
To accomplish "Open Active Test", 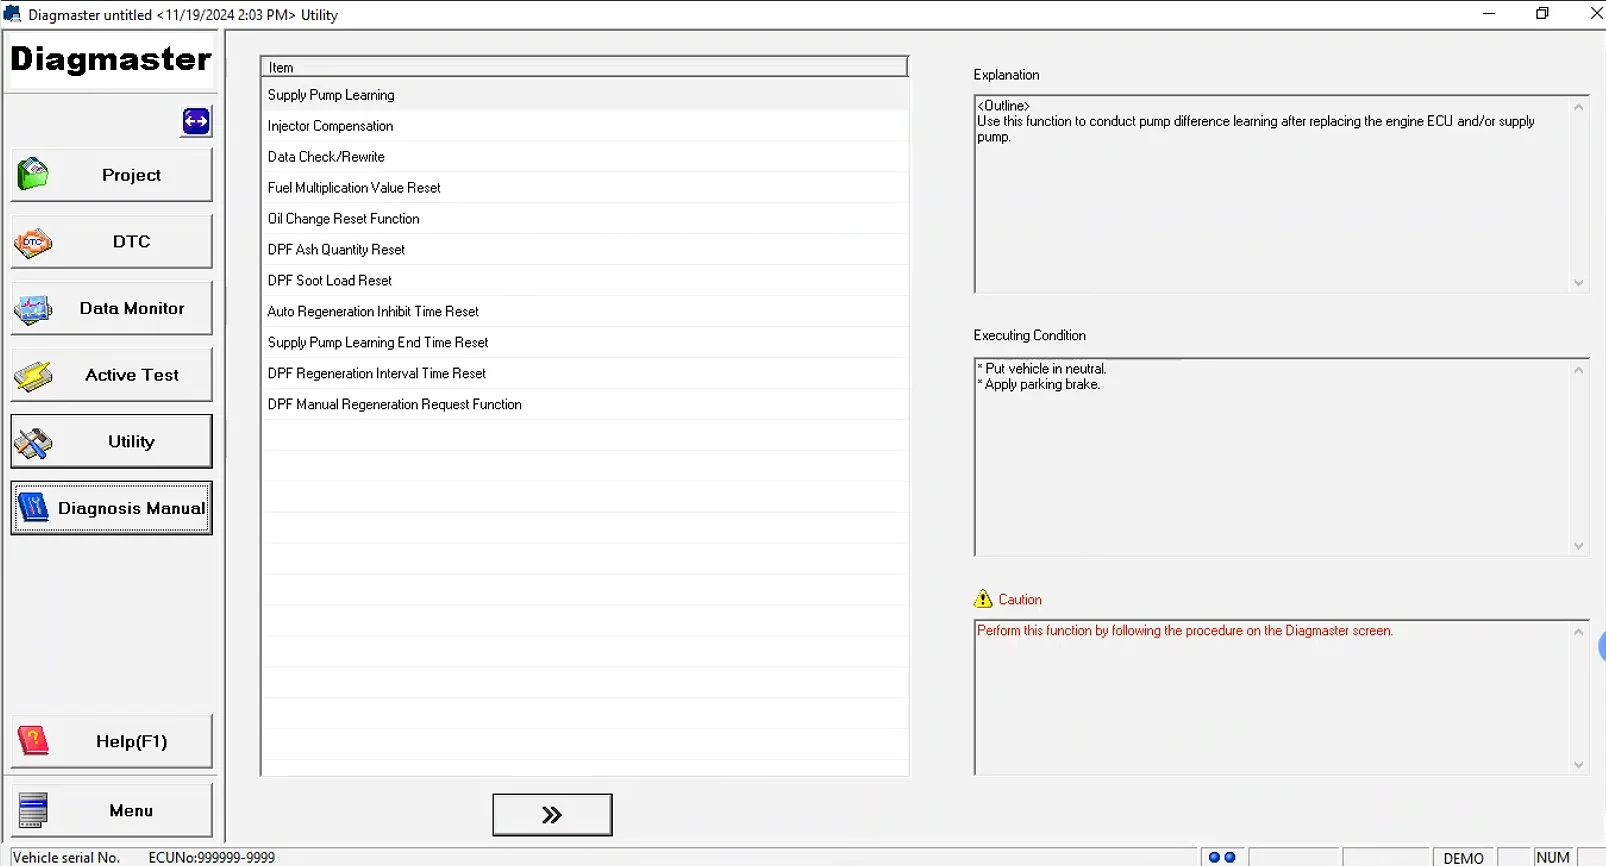I will coord(111,375).
